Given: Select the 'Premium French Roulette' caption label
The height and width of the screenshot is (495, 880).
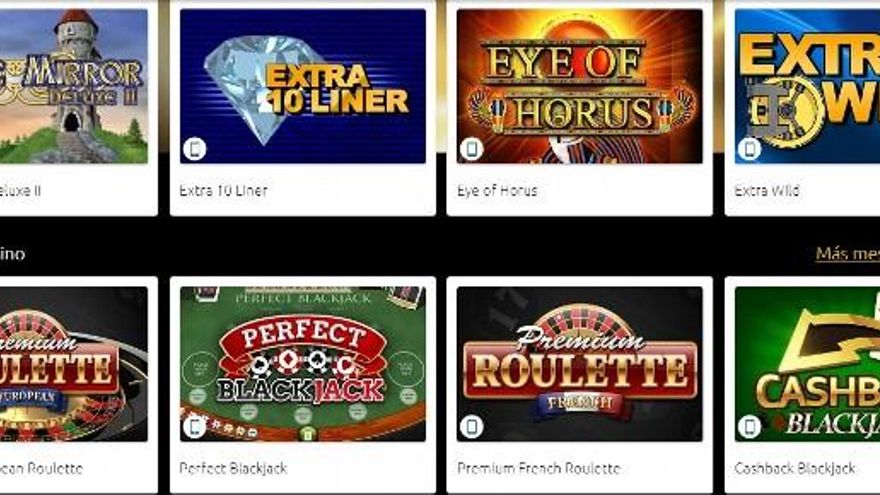Looking at the screenshot, I should tap(539, 468).
